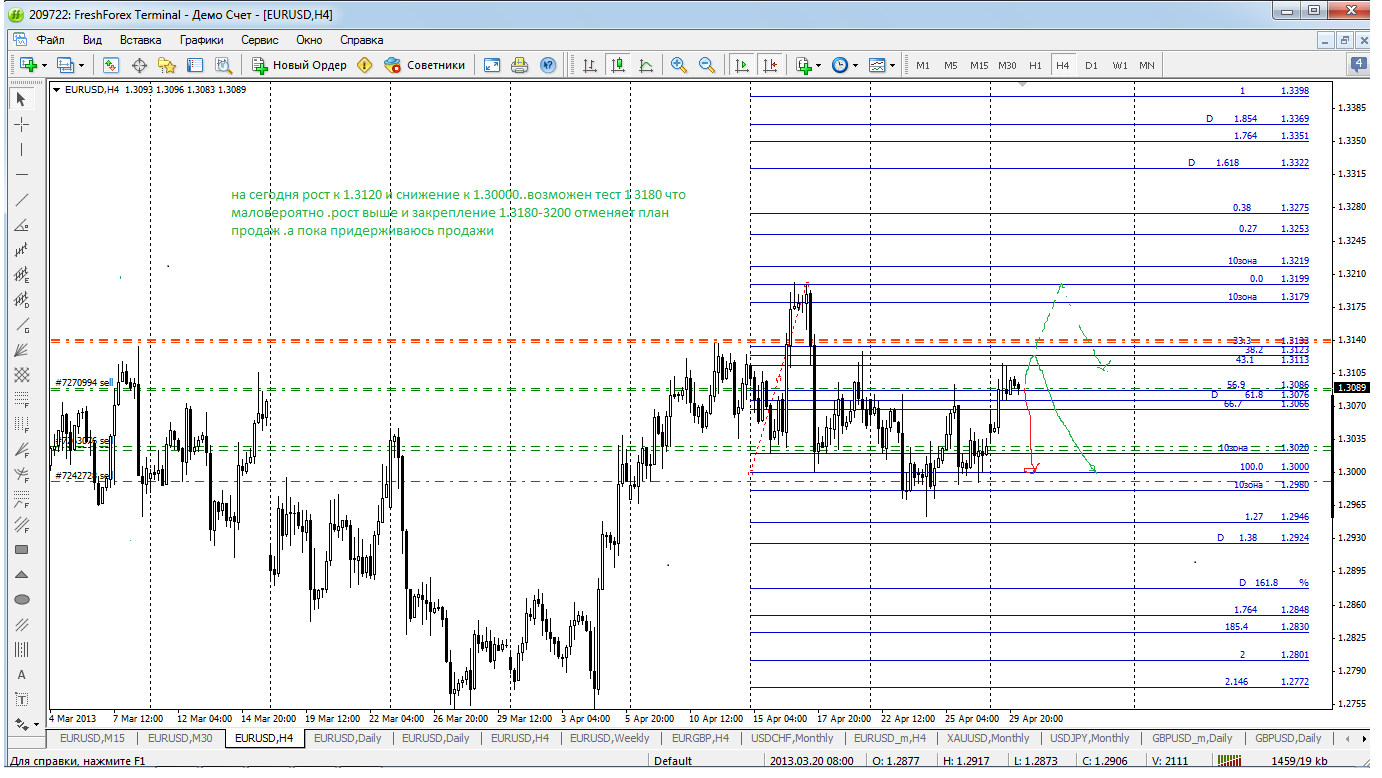The height and width of the screenshot is (778, 1382).
Task: Select the Triangle shape tool
Action: [x=22, y=574]
